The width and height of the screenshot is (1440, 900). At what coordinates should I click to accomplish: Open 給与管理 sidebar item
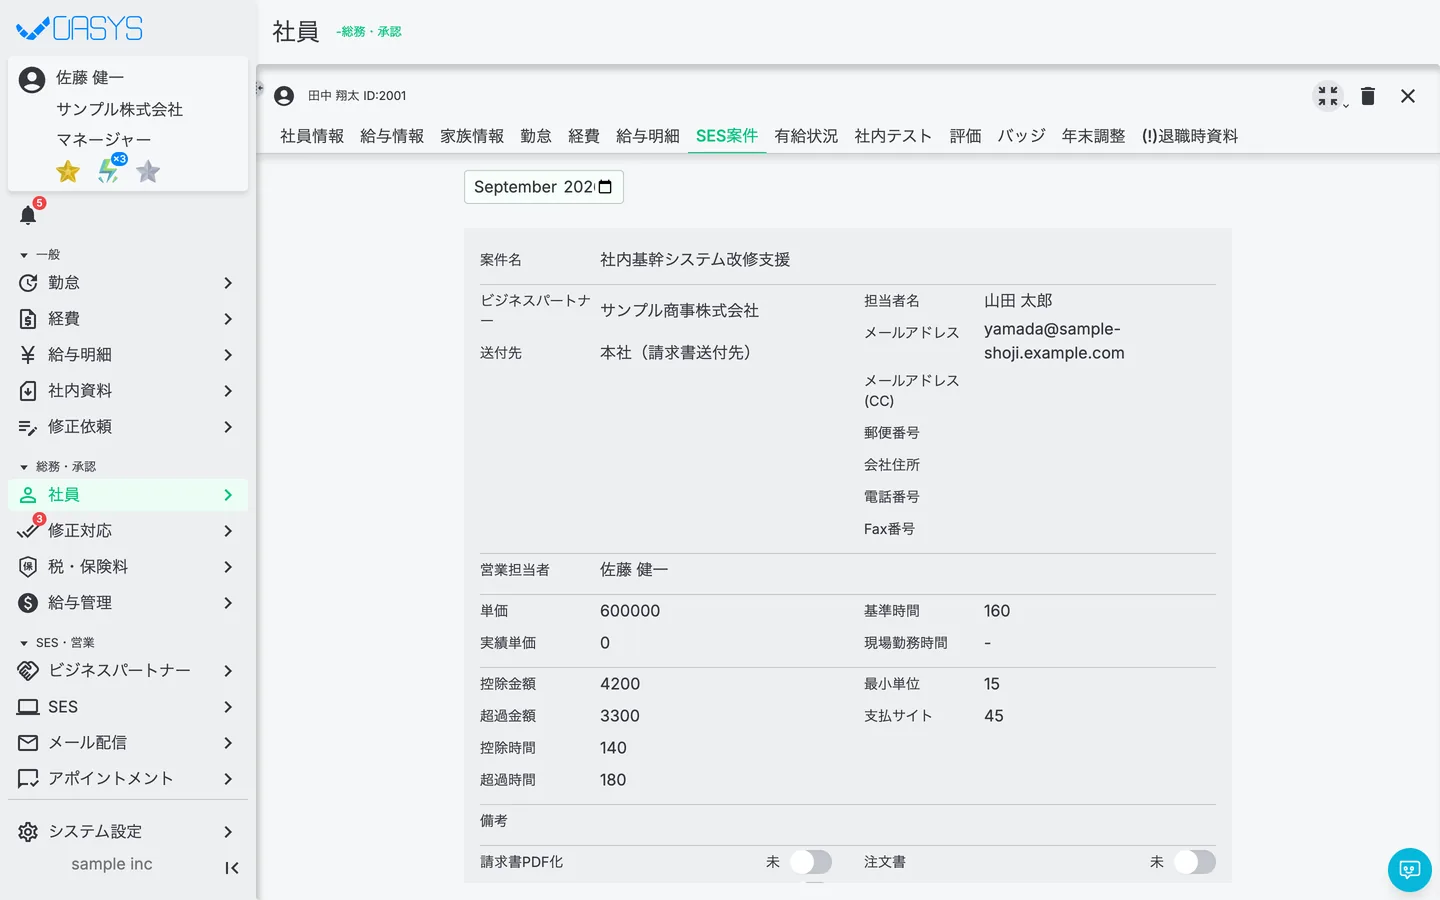pyautogui.click(x=128, y=603)
